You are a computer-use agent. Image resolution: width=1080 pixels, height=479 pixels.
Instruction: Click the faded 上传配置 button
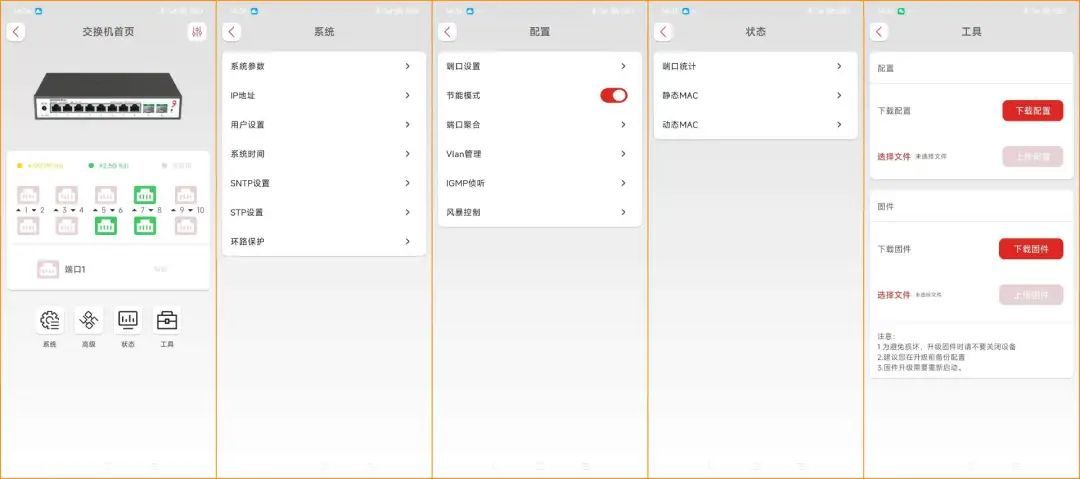coord(1032,156)
